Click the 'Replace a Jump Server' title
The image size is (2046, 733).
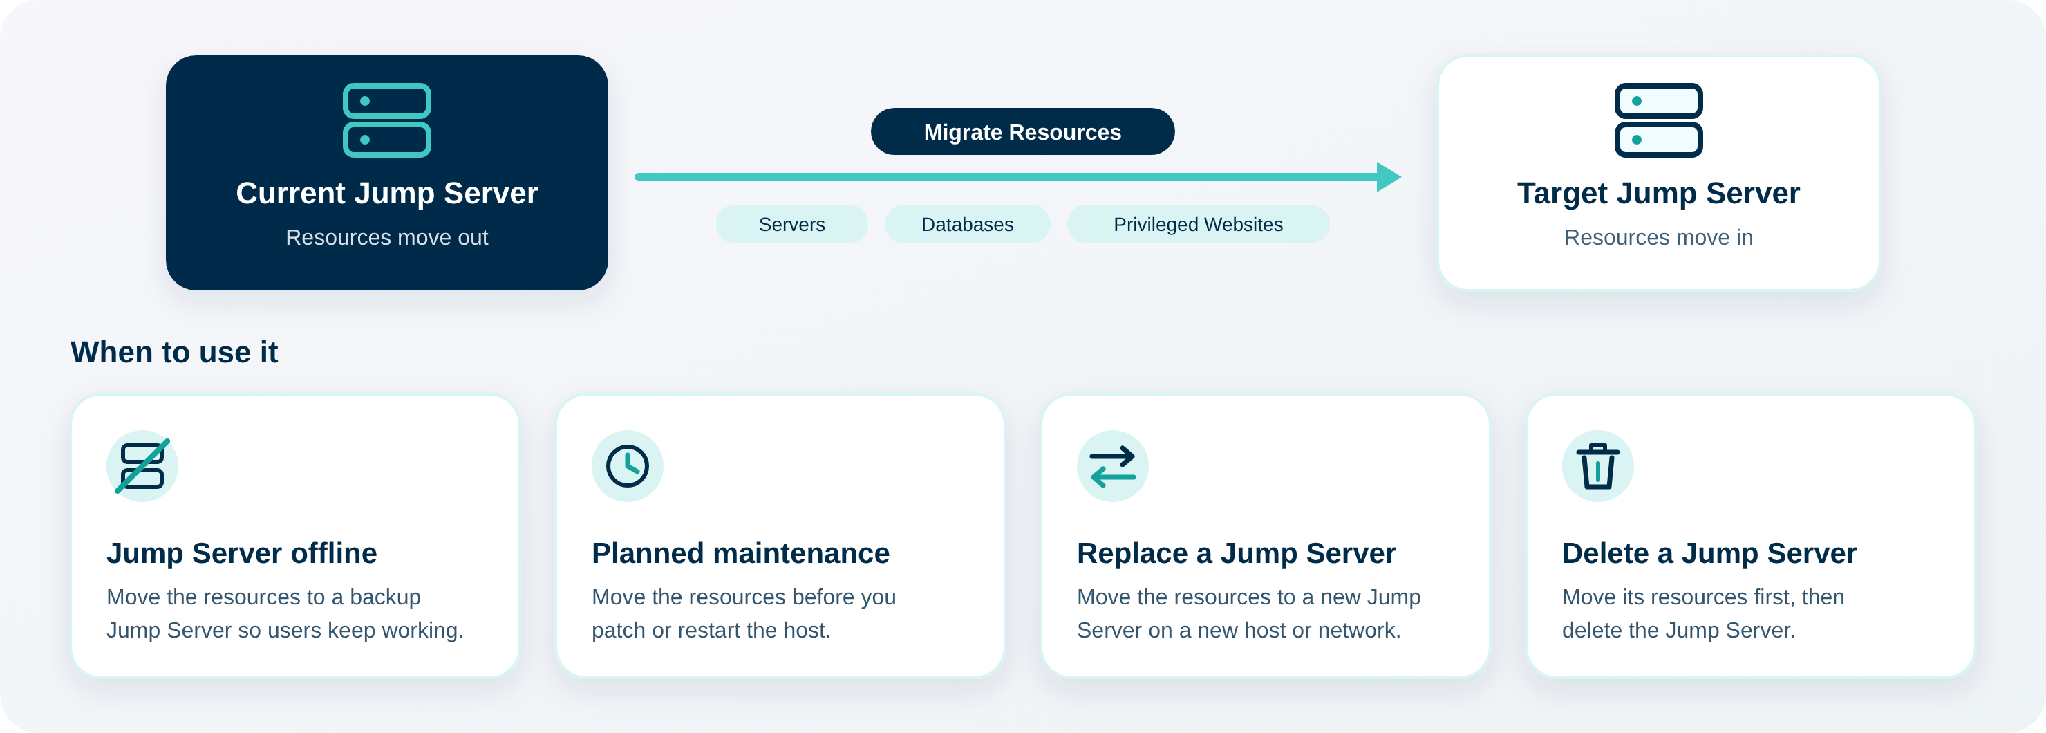tap(1236, 553)
